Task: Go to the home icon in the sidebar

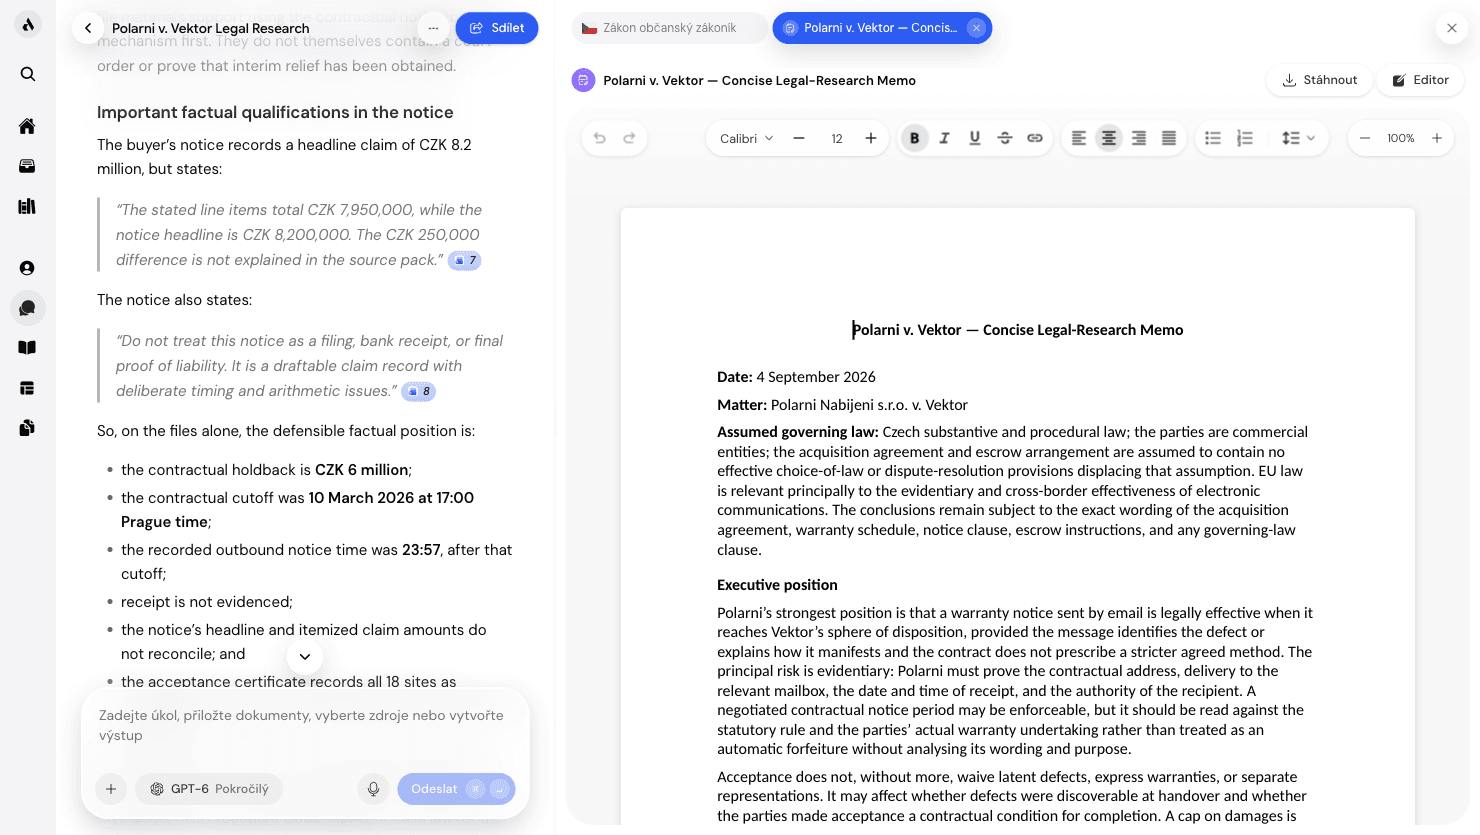Action: pyautogui.click(x=28, y=126)
